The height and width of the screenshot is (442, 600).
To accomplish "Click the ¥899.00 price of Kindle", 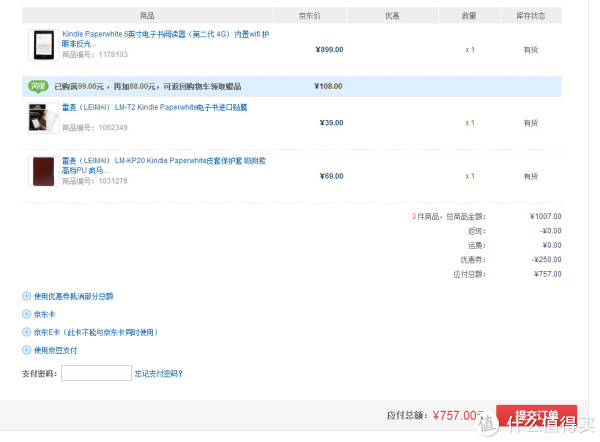I will pyautogui.click(x=329, y=49).
